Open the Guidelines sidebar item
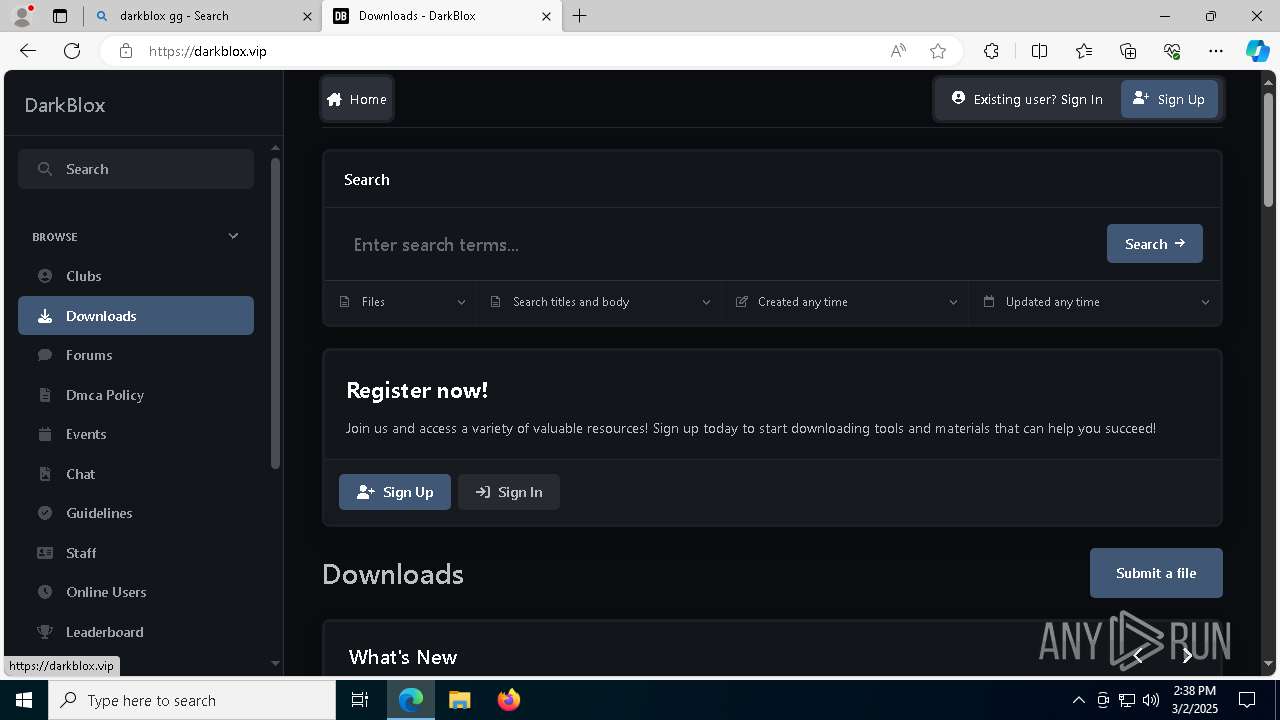This screenshot has width=1280, height=720. pos(136,513)
